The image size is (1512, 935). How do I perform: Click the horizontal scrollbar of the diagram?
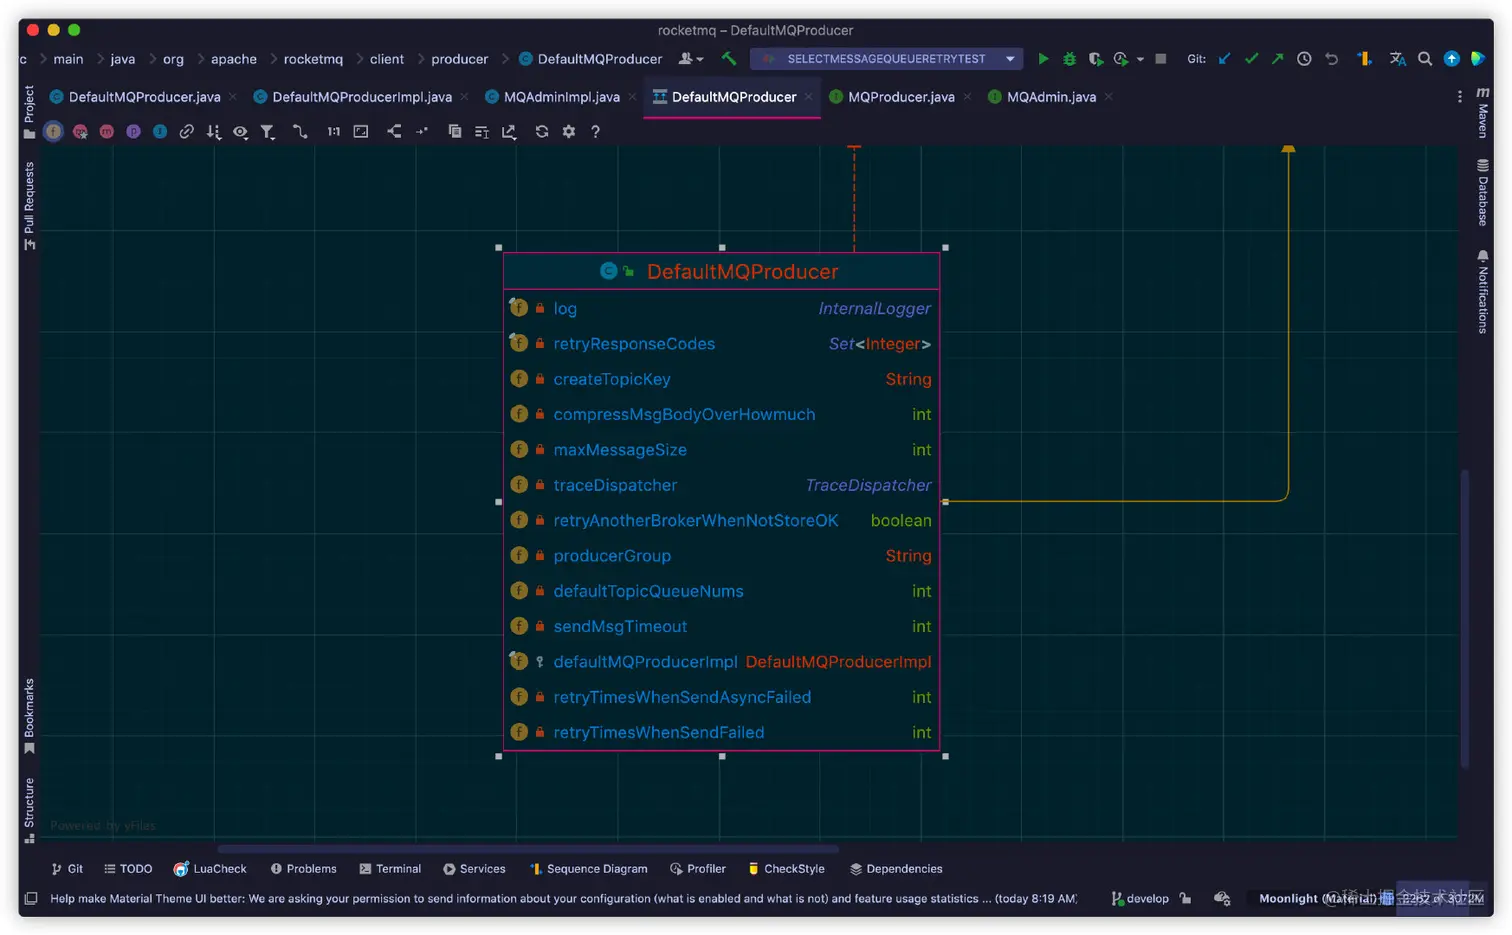(528, 849)
